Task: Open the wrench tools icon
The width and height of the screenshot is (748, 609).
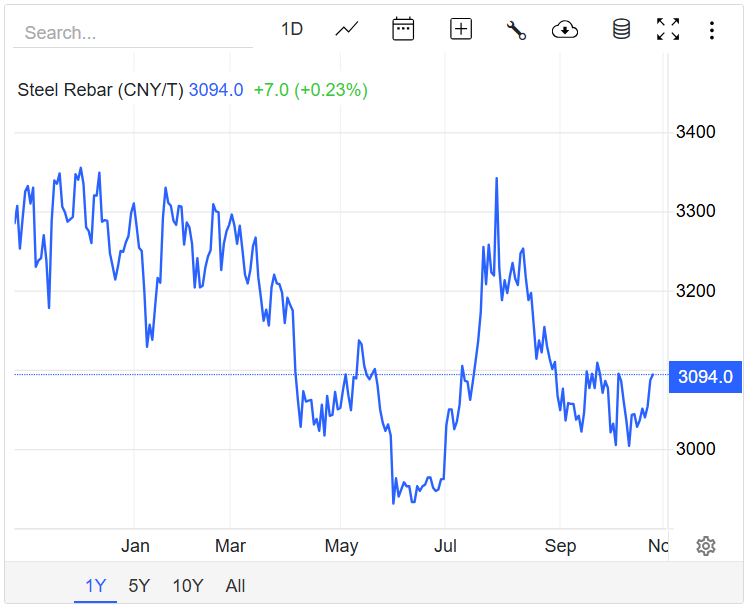Action: click(516, 30)
